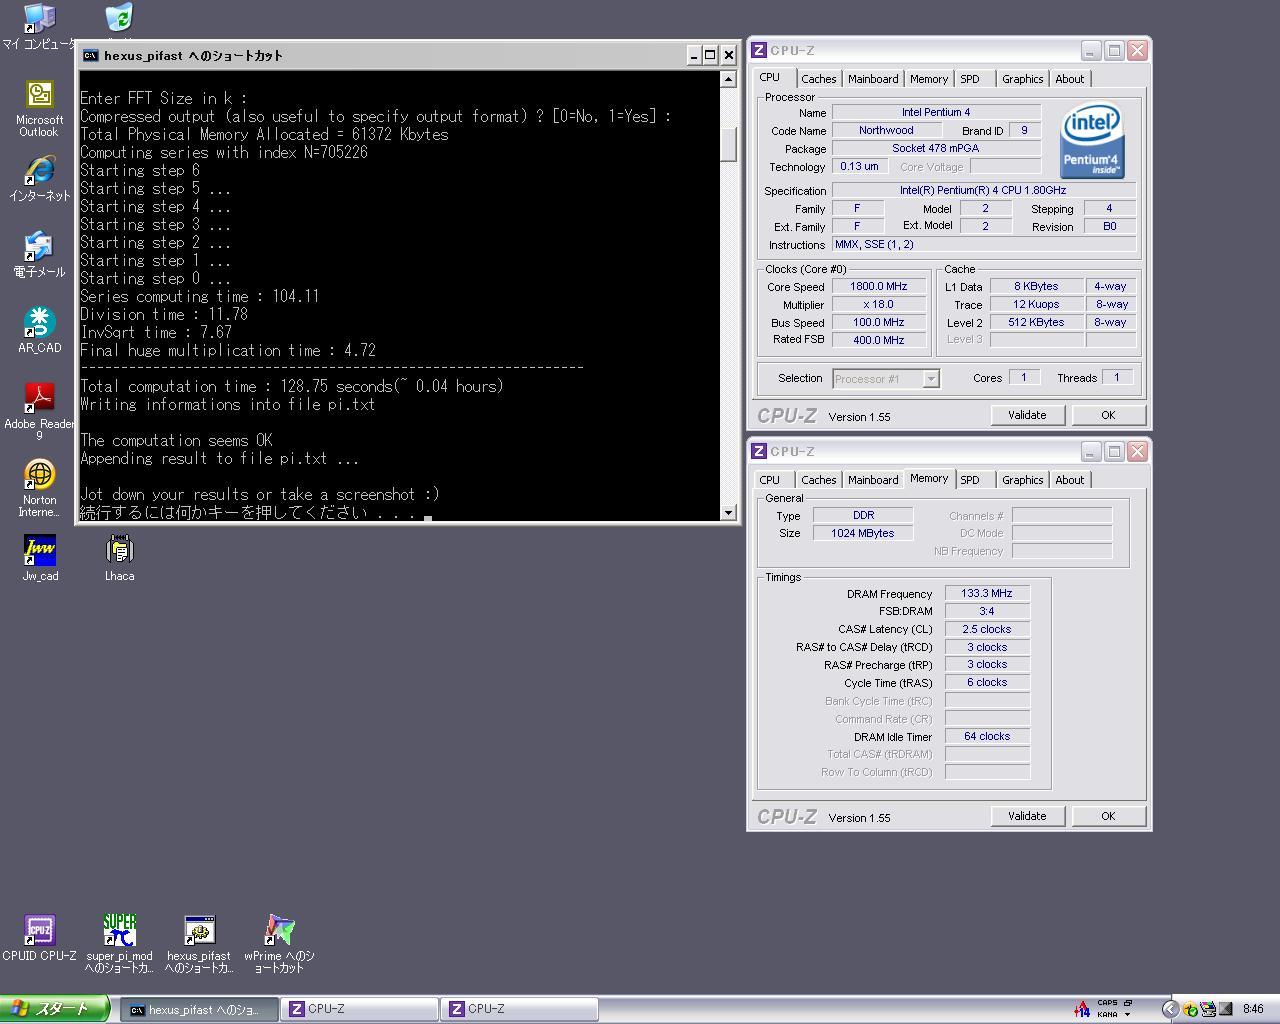Click the CAS# Latency 2.5 clocks value

tap(987, 629)
